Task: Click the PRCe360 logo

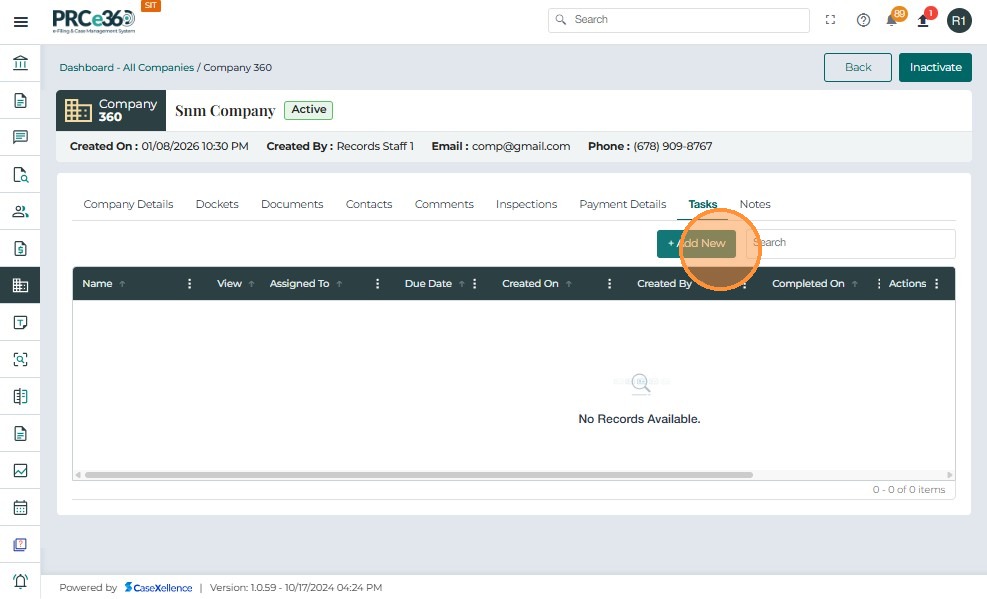Action: click(x=93, y=21)
